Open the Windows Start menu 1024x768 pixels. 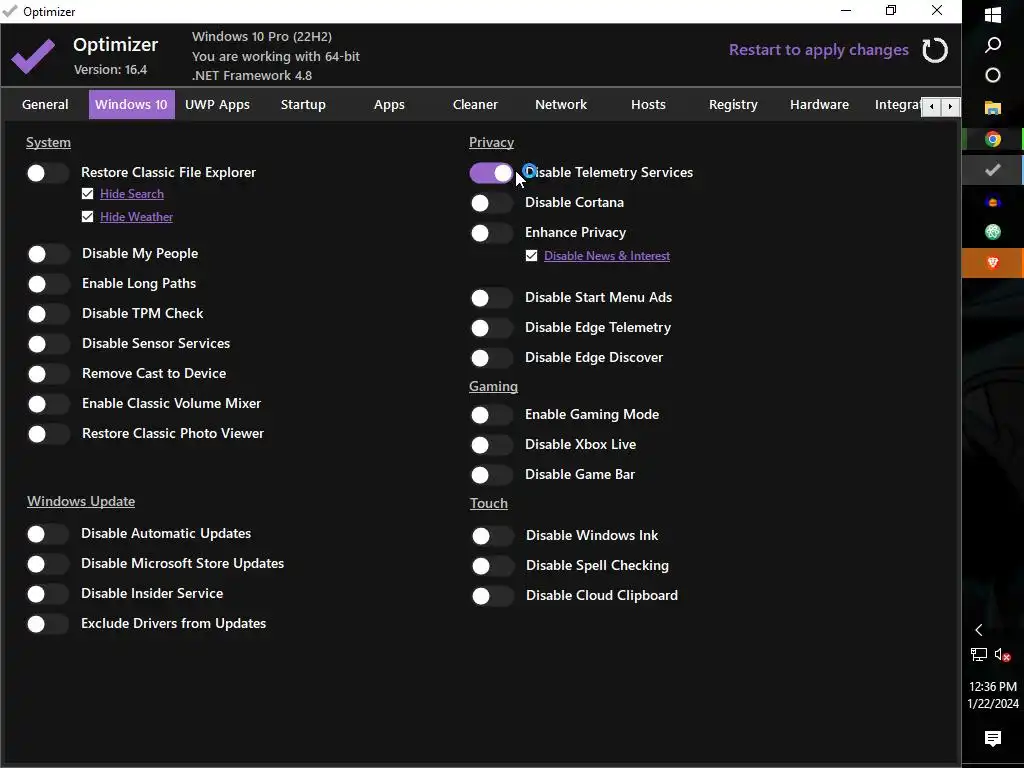[x=993, y=14]
